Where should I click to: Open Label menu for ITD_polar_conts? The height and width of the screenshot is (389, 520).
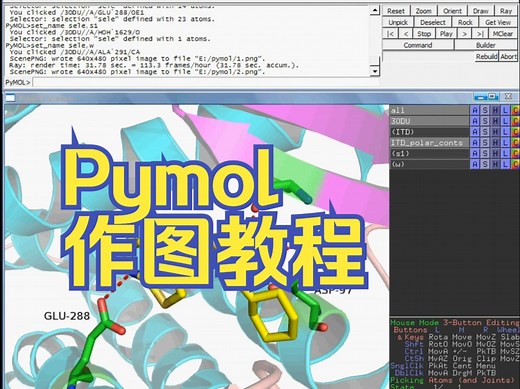point(506,143)
